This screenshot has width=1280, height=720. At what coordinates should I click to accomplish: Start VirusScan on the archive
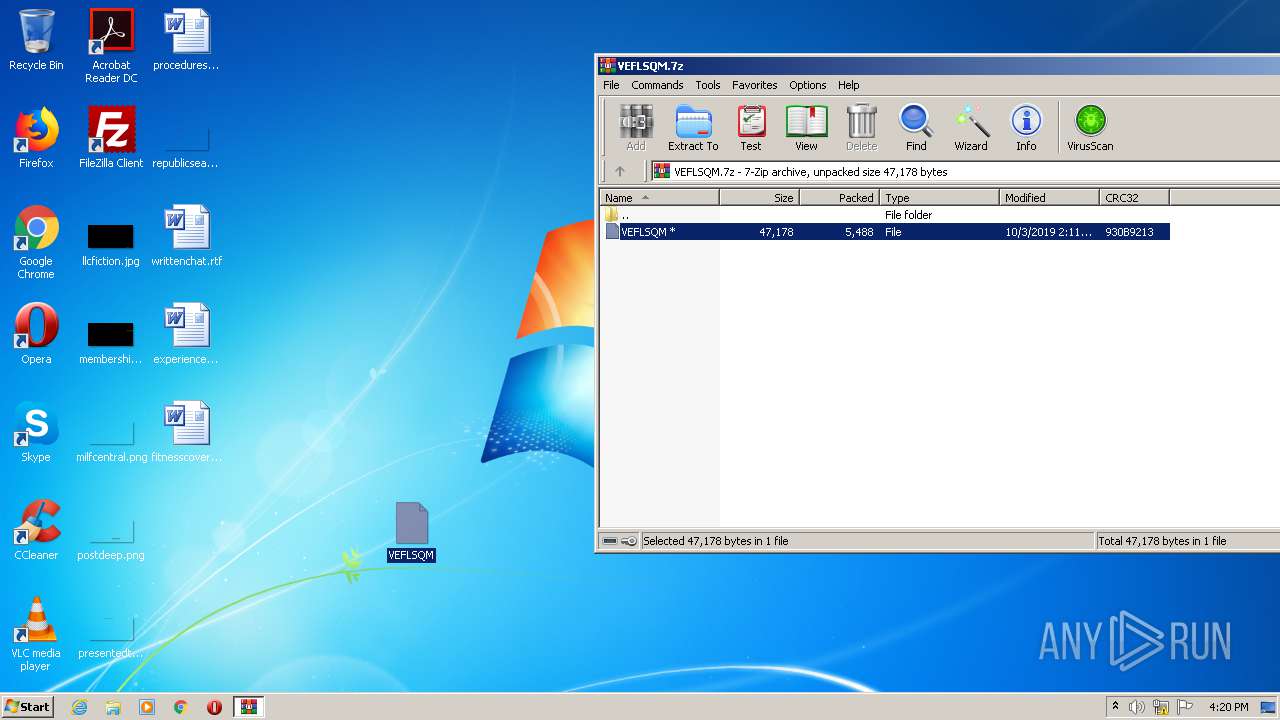pos(1090,128)
